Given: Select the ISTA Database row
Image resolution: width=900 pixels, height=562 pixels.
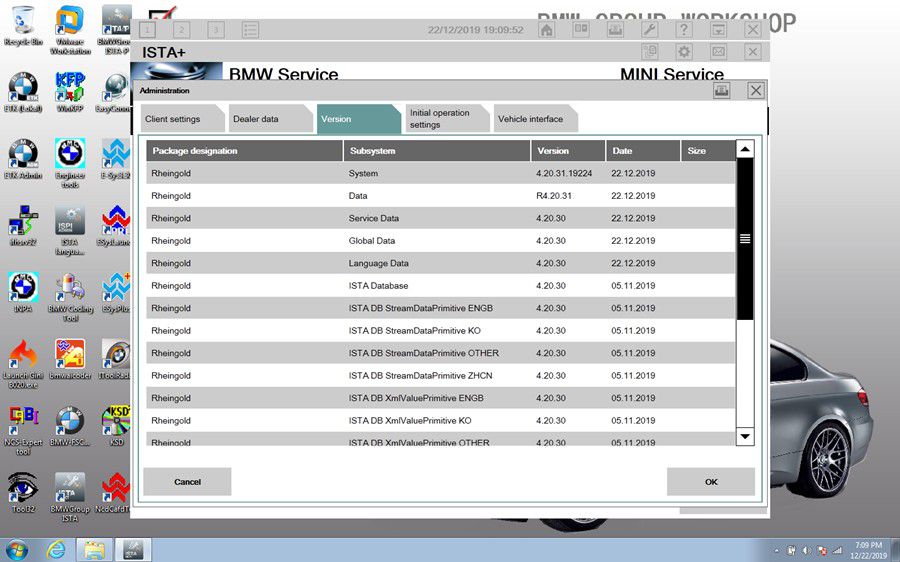Looking at the screenshot, I should (x=440, y=285).
